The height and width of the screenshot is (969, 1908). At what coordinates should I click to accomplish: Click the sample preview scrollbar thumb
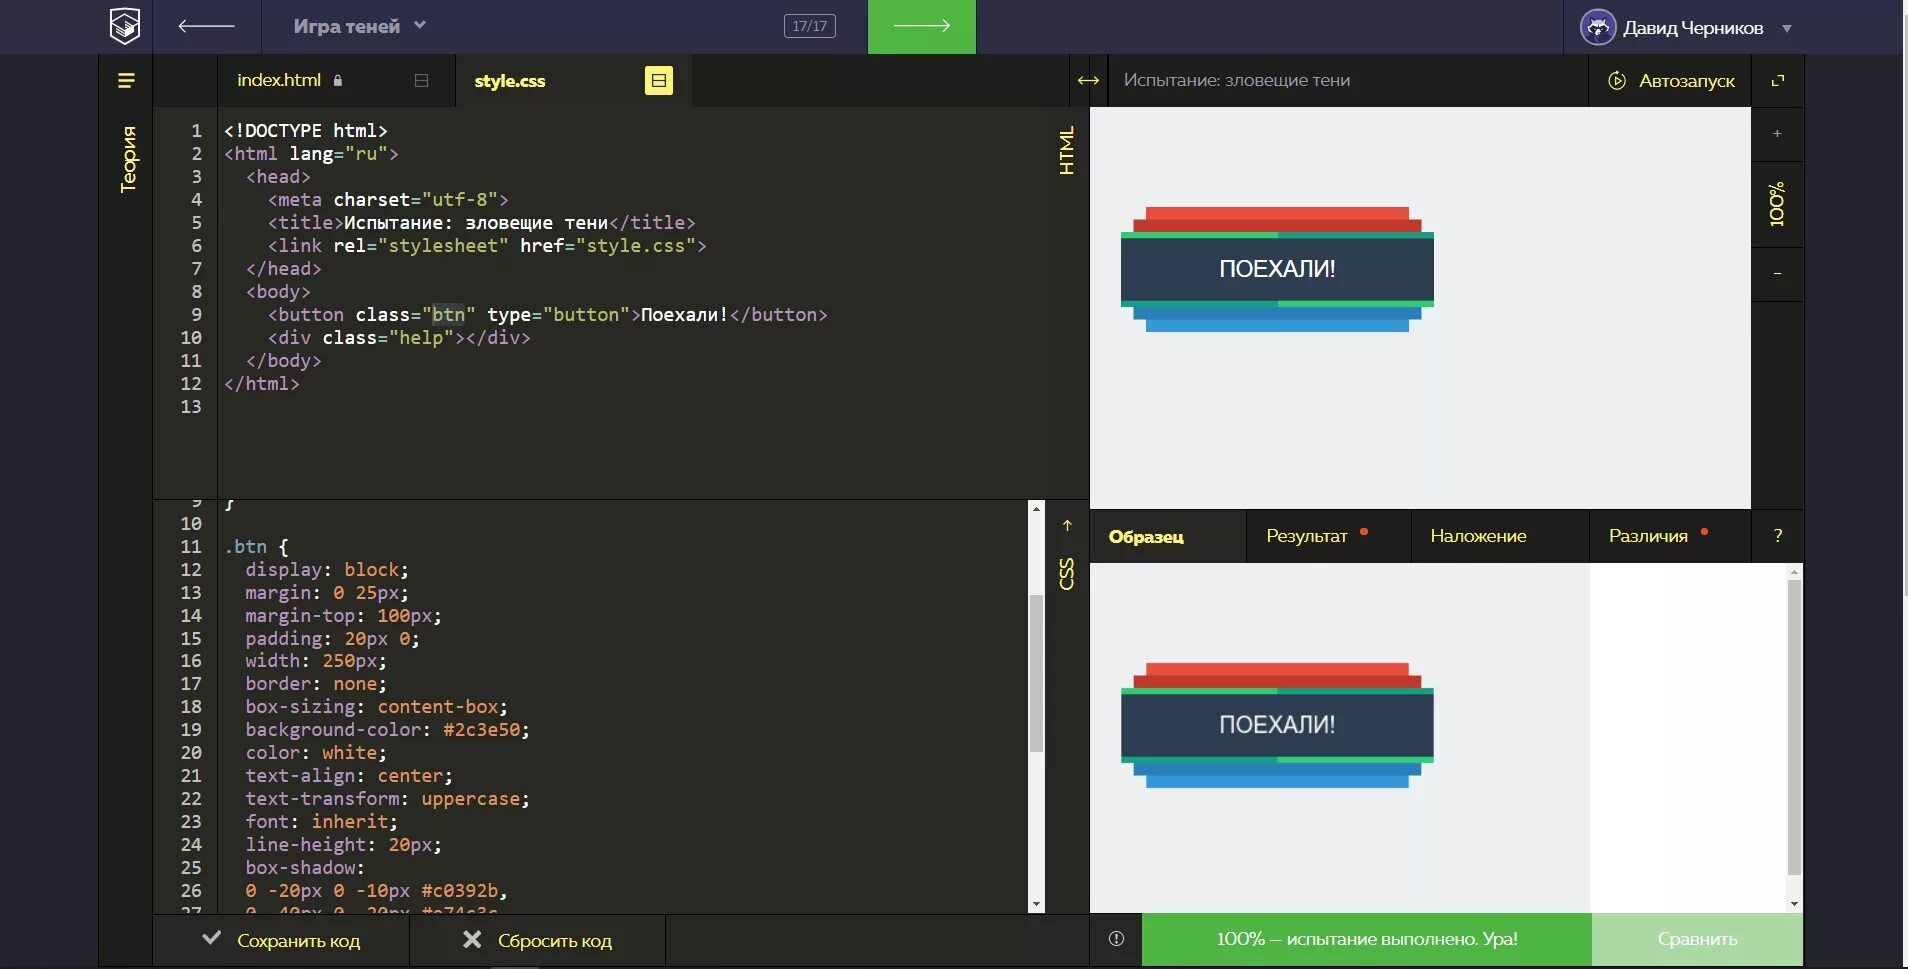click(x=1794, y=727)
